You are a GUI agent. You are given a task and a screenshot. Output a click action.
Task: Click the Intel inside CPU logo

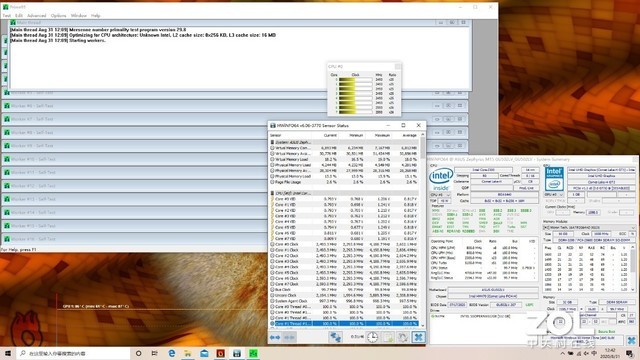[440, 179]
